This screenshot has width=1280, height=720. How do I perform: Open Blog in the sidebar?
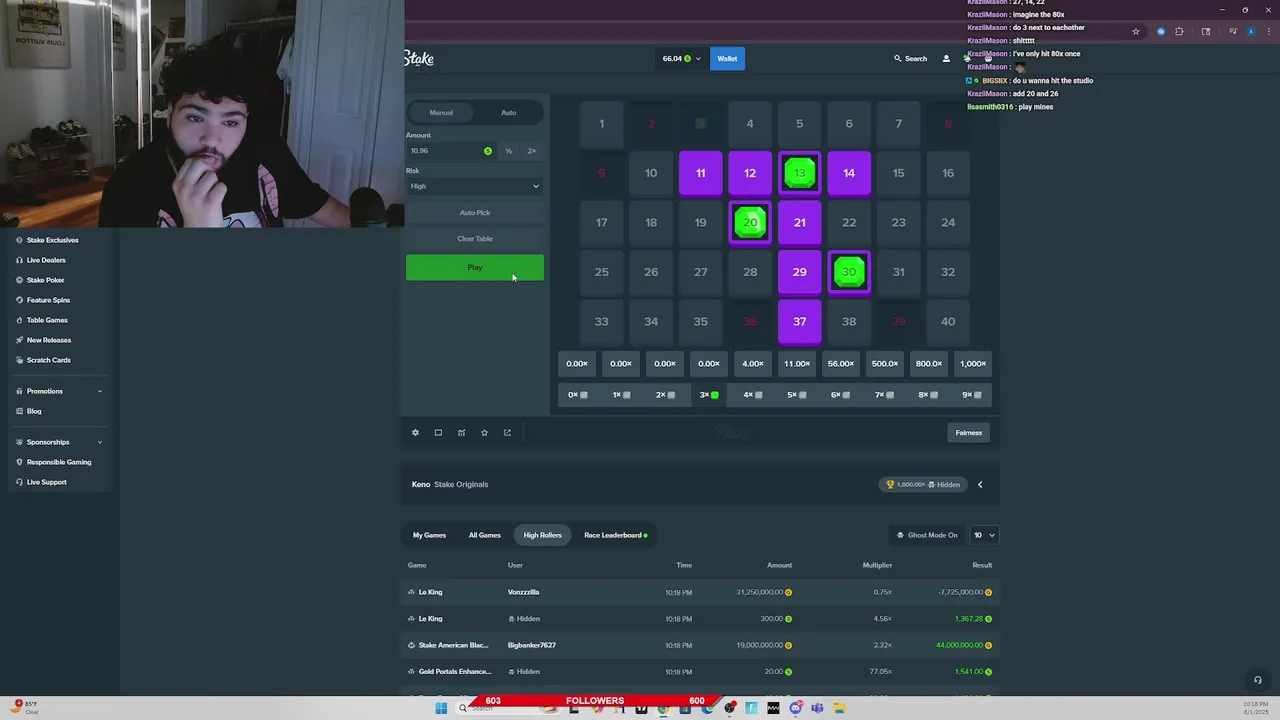[34, 411]
